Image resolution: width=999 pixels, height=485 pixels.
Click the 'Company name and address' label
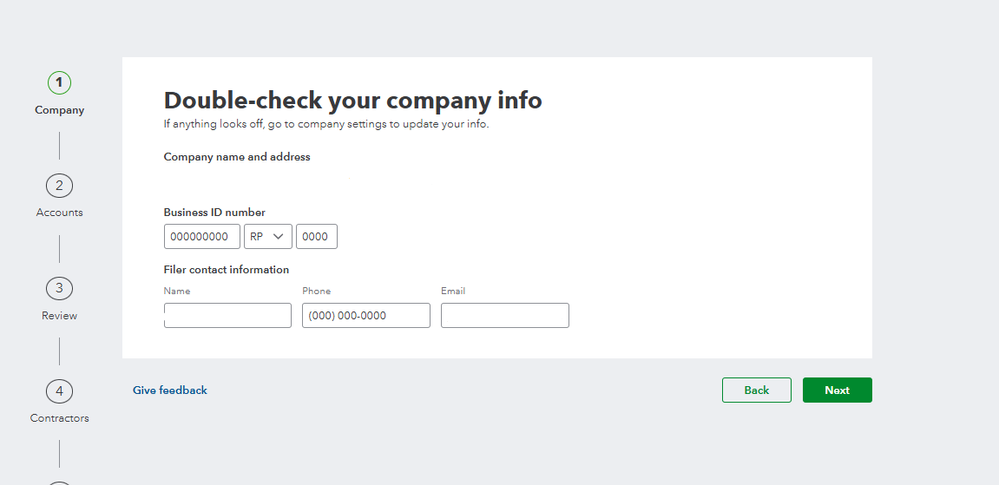(237, 157)
